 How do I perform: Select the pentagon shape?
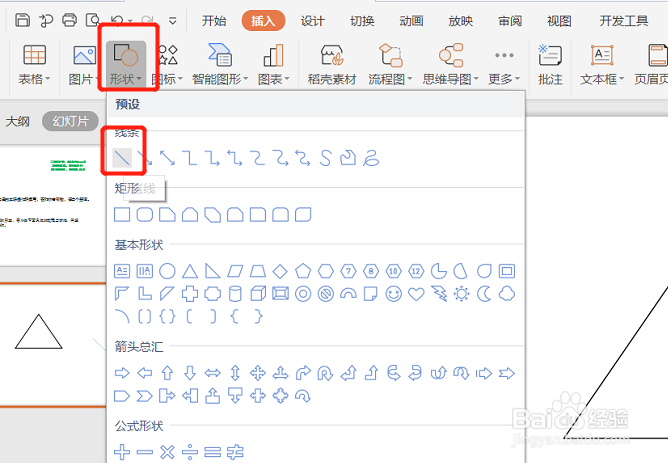coord(303,271)
